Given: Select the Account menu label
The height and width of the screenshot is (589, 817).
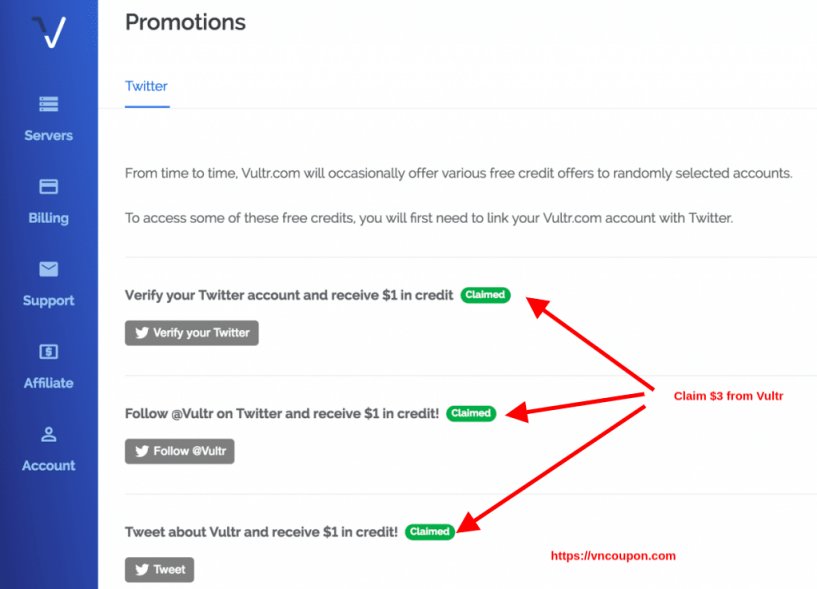Looking at the screenshot, I should click(48, 465).
